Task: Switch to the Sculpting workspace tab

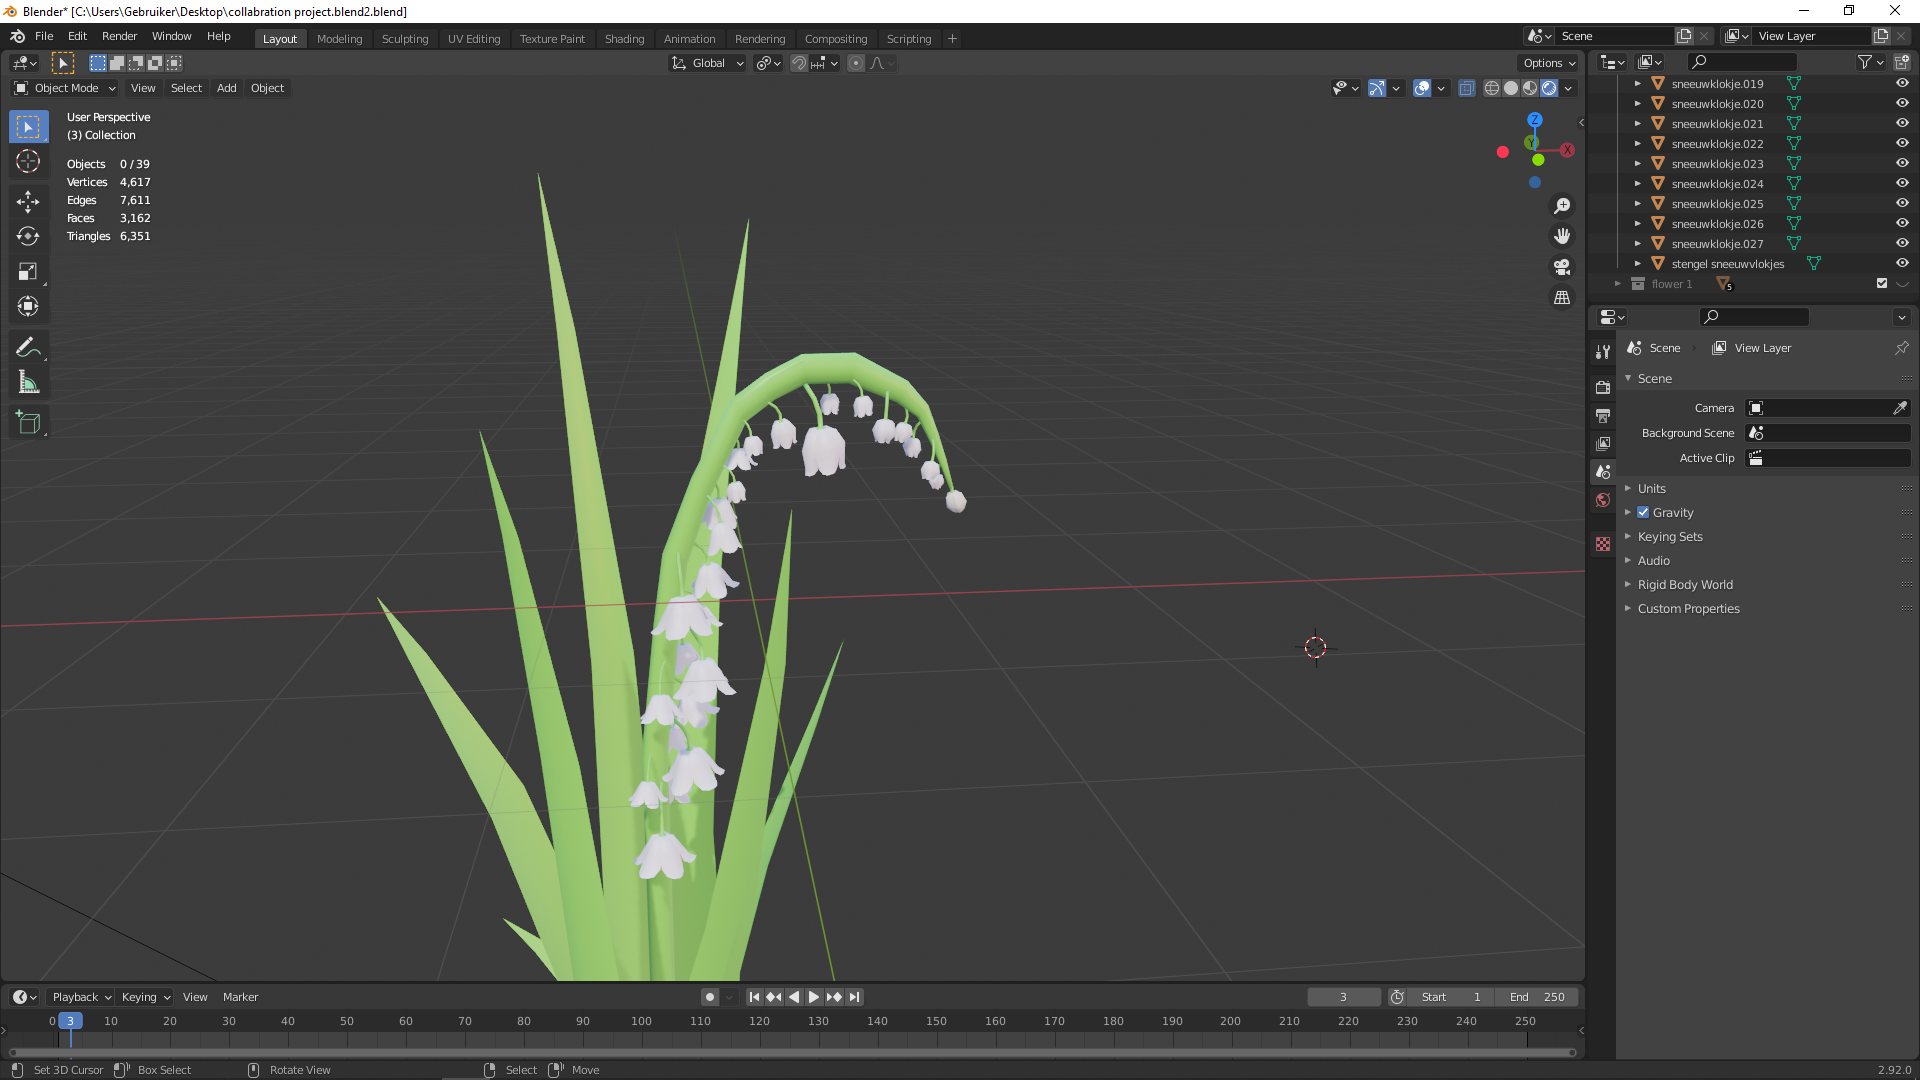Action: coord(404,38)
